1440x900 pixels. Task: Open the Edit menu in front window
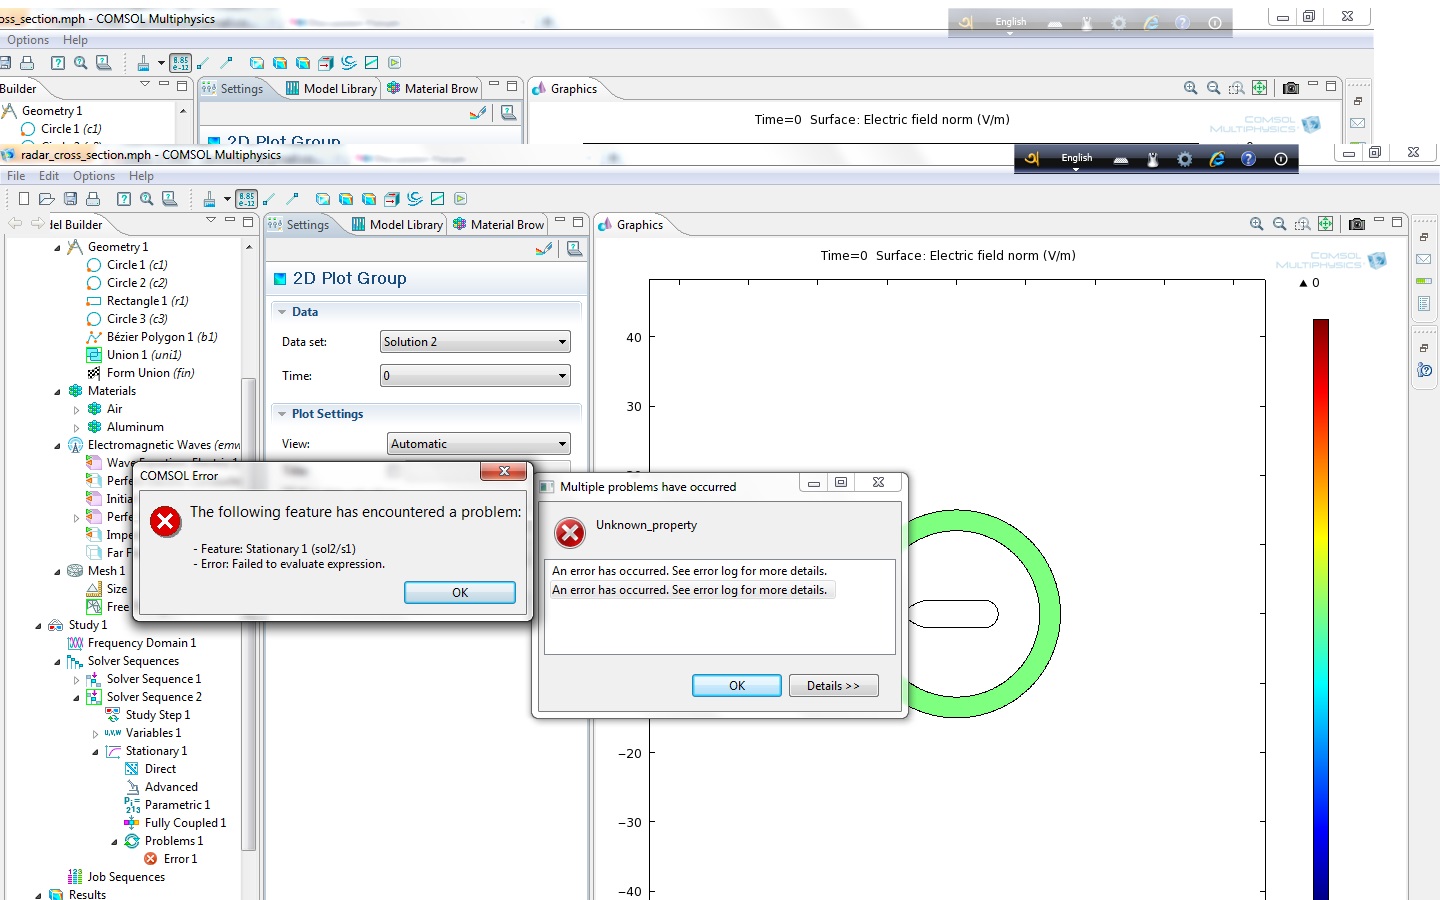(49, 176)
